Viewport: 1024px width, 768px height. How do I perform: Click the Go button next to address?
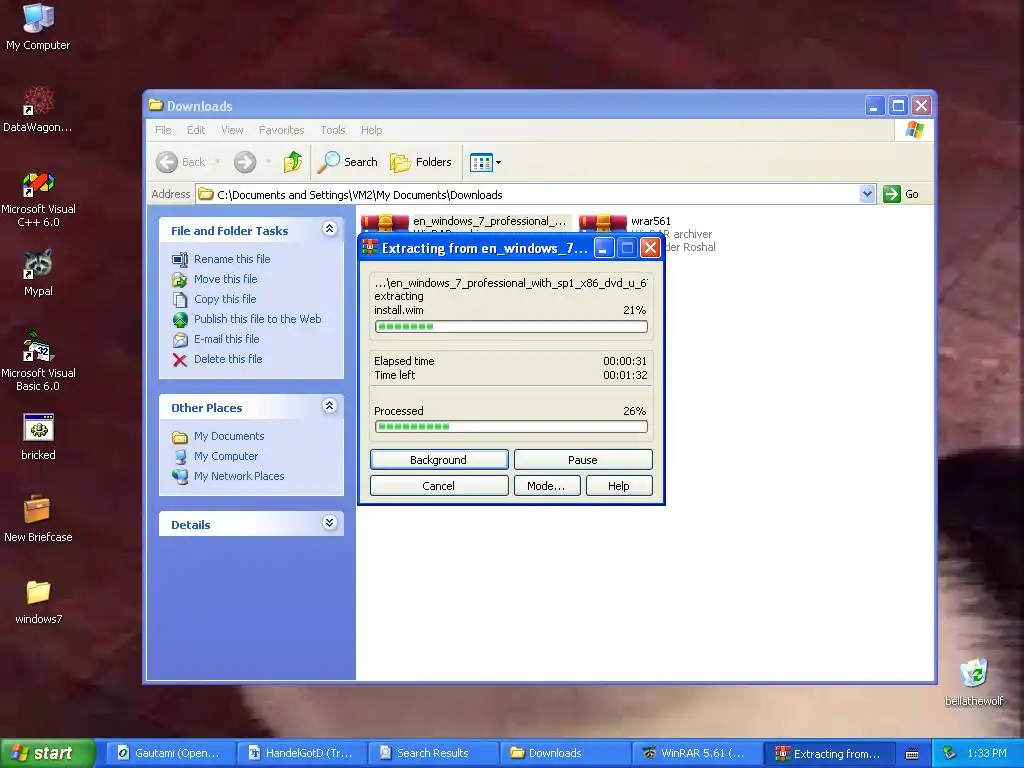[x=901, y=194]
